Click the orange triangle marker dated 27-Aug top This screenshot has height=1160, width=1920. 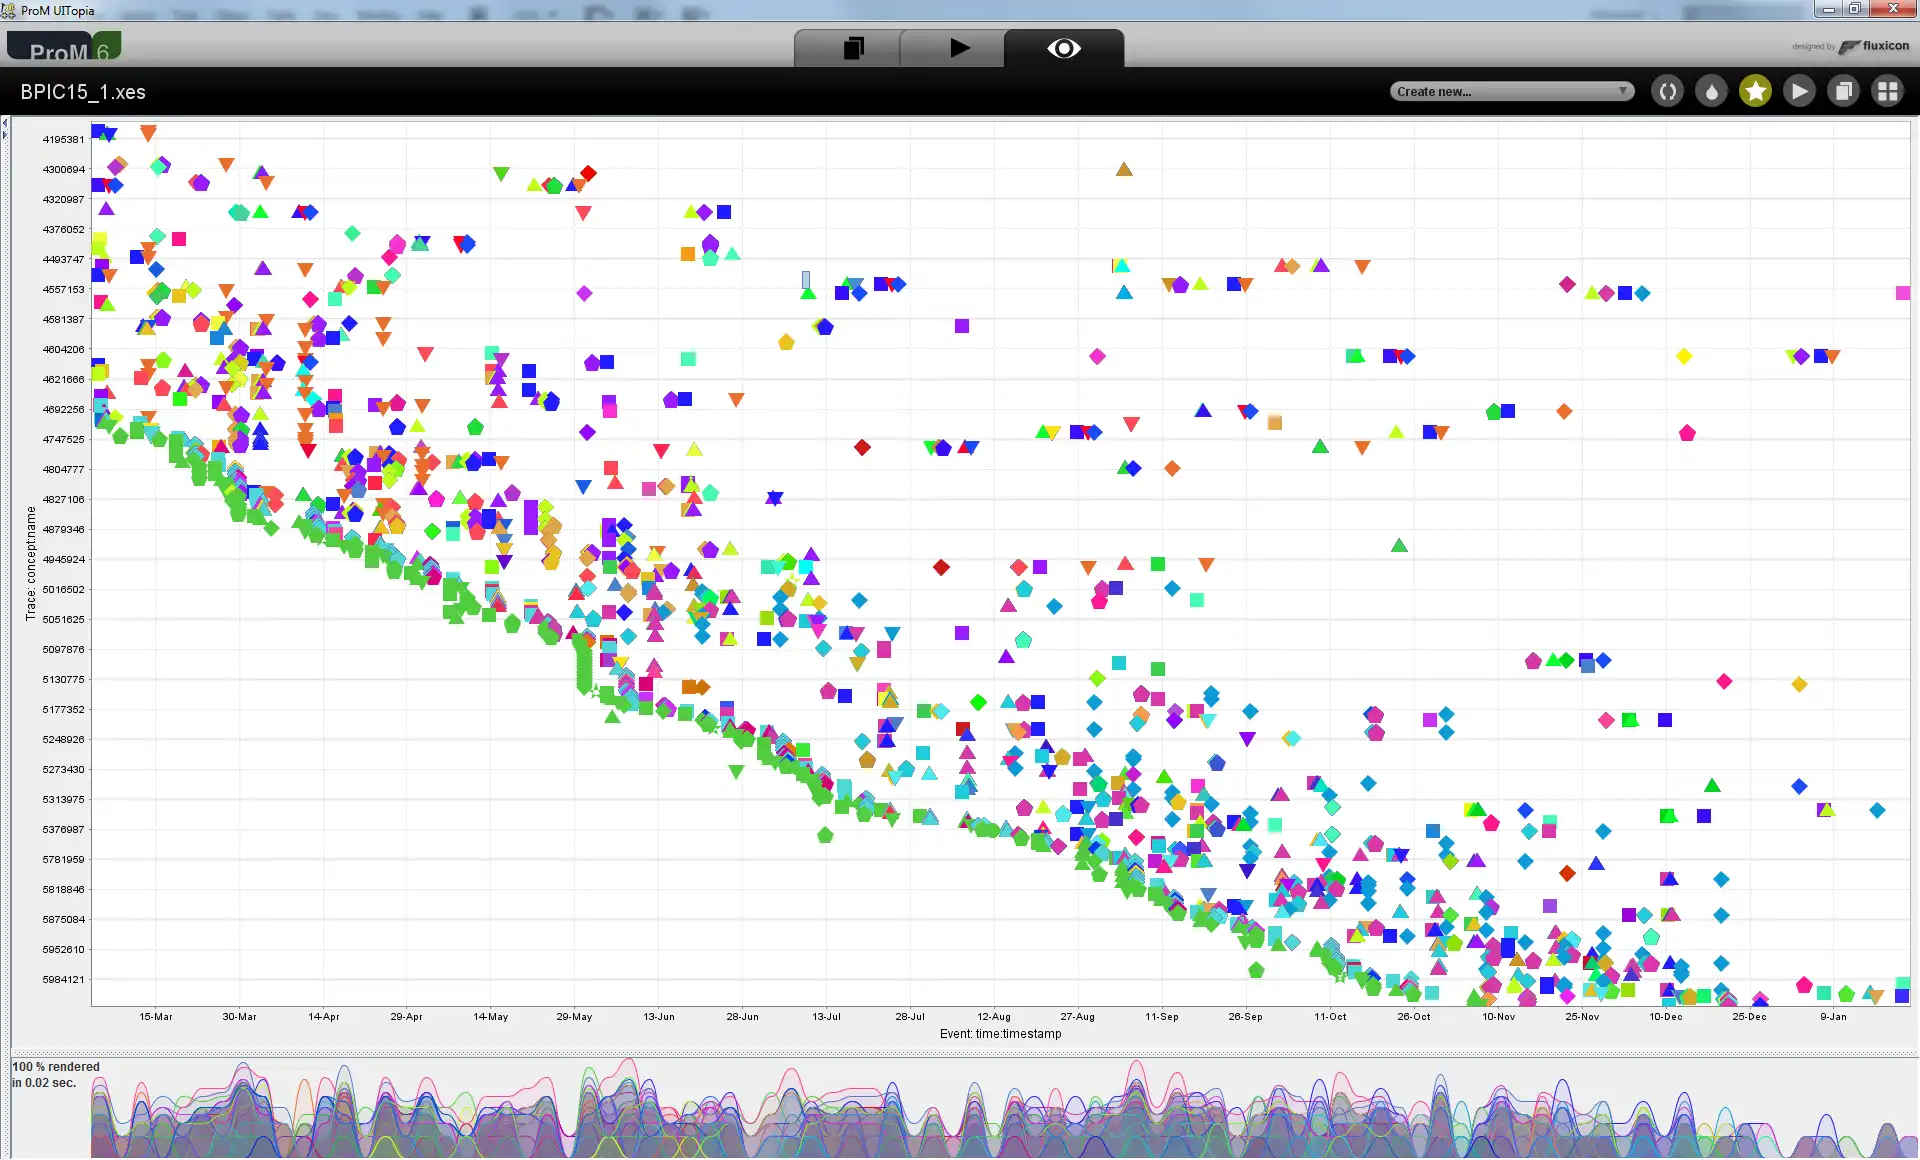tap(1124, 170)
